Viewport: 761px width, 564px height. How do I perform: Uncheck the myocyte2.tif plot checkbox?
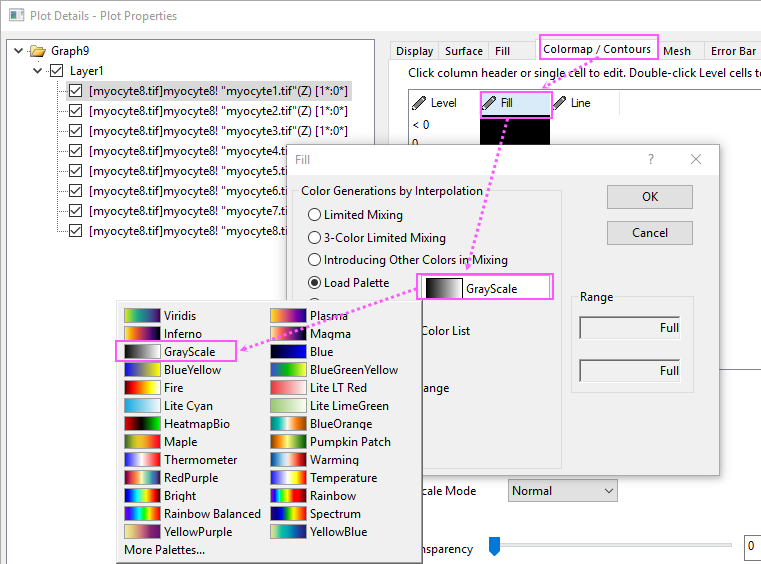[75, 111]
